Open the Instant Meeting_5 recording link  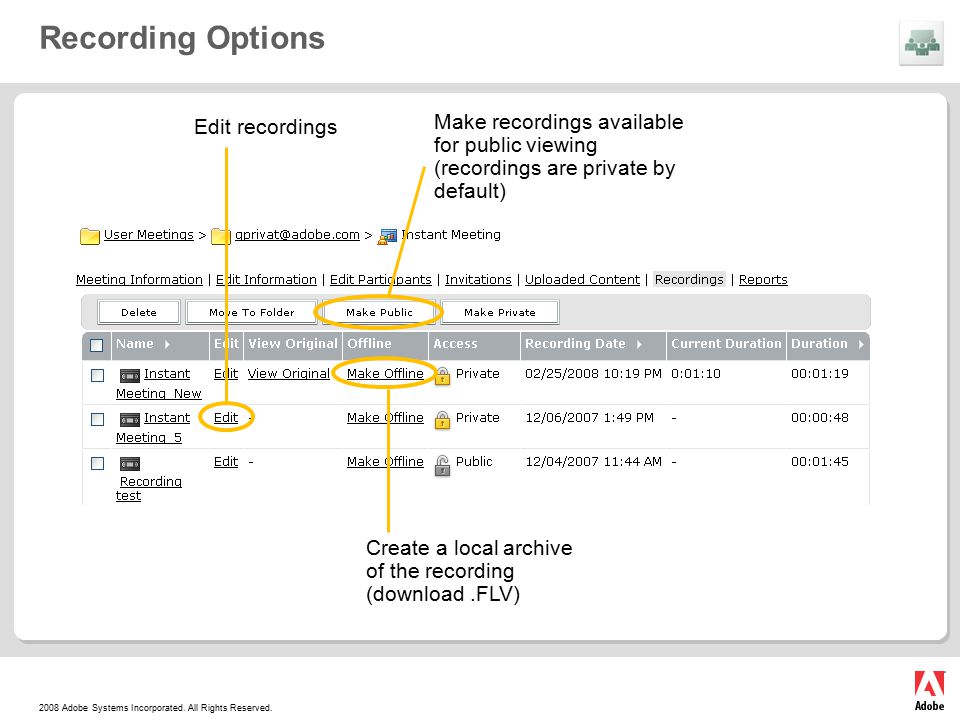point(154,428)
